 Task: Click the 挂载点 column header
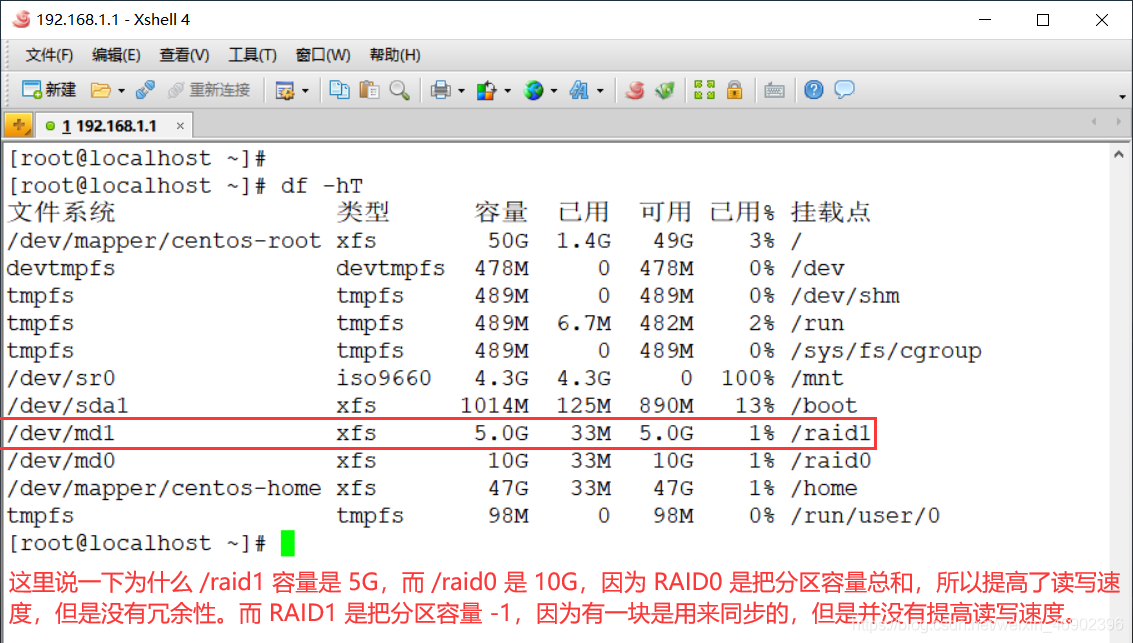(831, 212)
